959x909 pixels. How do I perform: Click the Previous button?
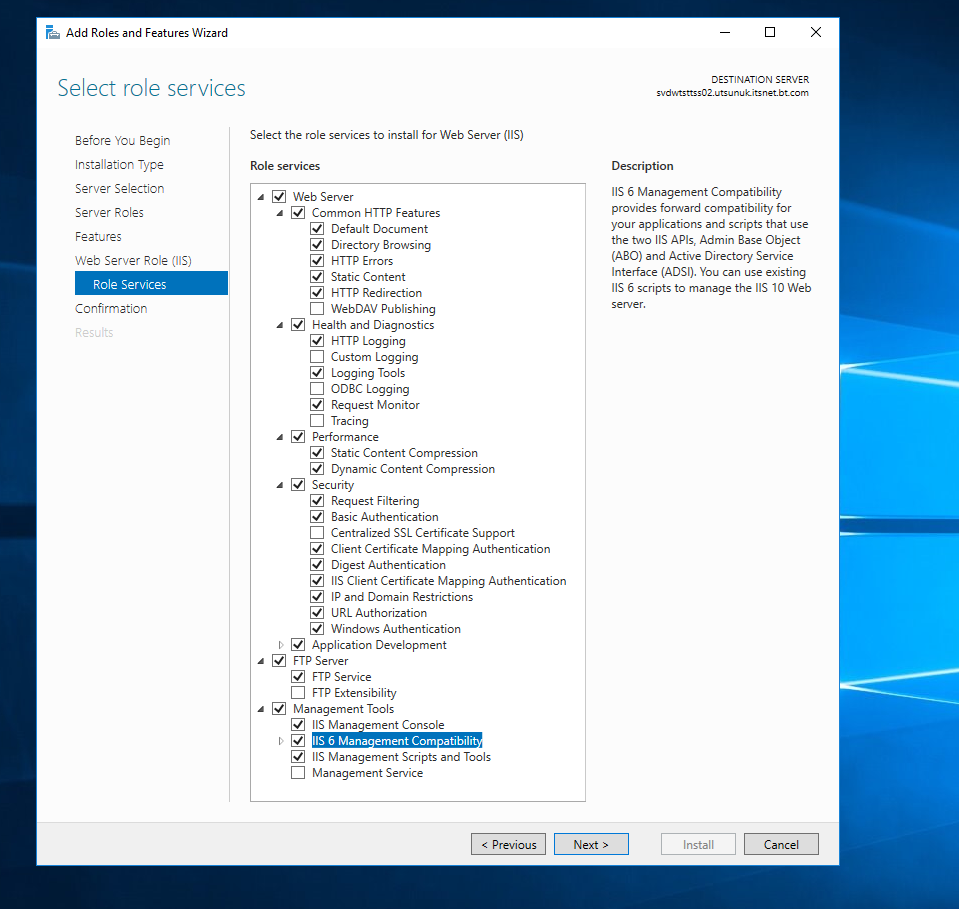click(508, 844)
